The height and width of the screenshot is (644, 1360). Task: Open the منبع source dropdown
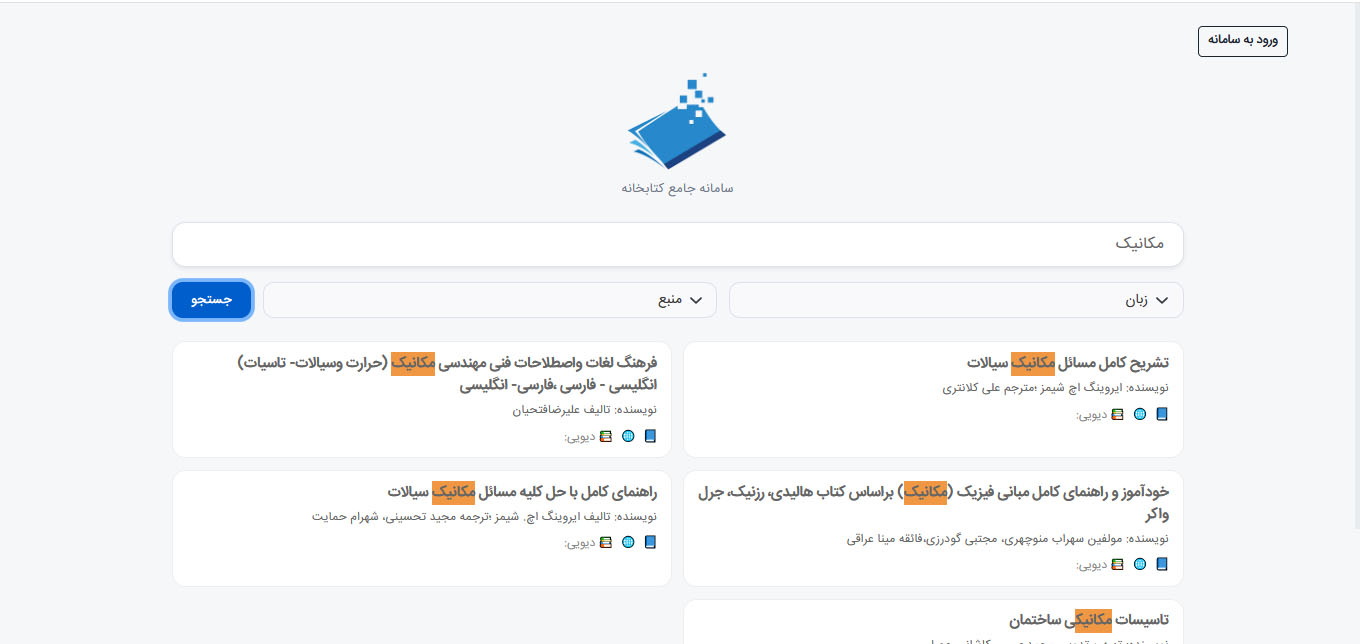[489, 300]
